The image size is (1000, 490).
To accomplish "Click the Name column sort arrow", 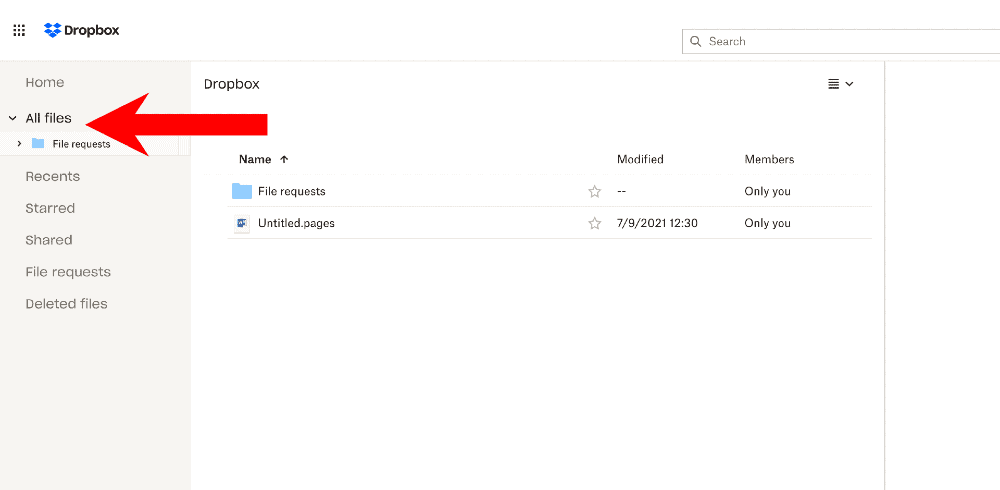I will pyautogui.click(x=284, y=160).
